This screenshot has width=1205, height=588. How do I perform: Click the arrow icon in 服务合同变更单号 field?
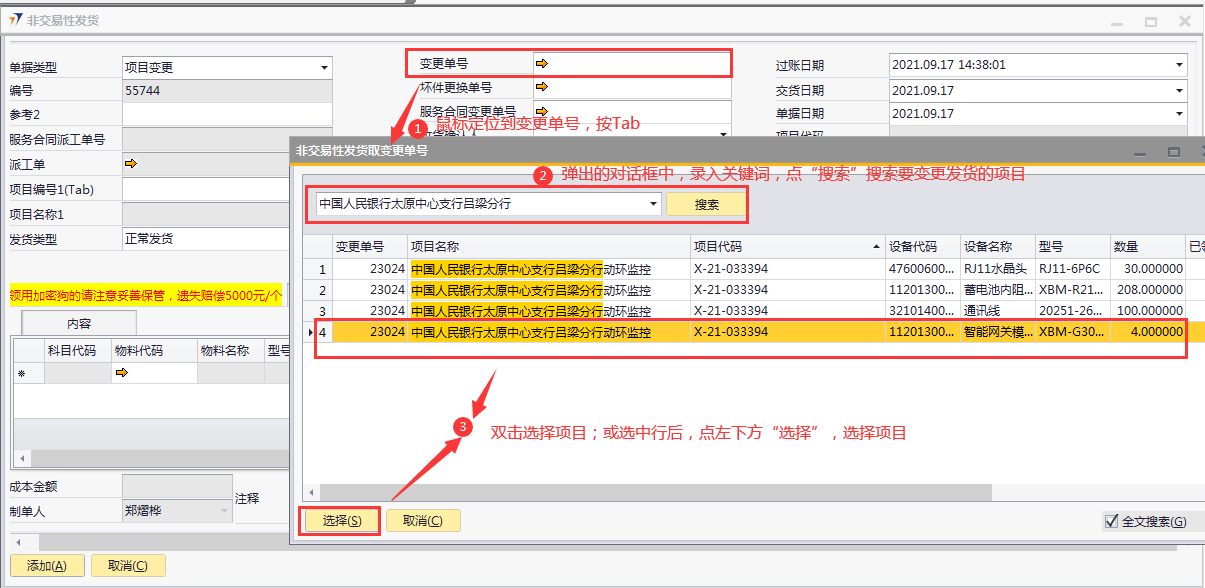tap(542, 111)
